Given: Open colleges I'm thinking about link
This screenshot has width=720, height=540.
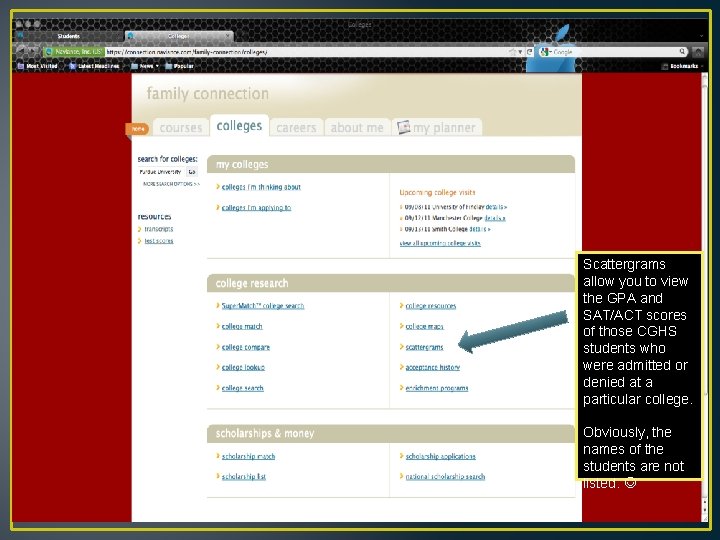Looking at the screenshot, I should [x=261, y=187].
